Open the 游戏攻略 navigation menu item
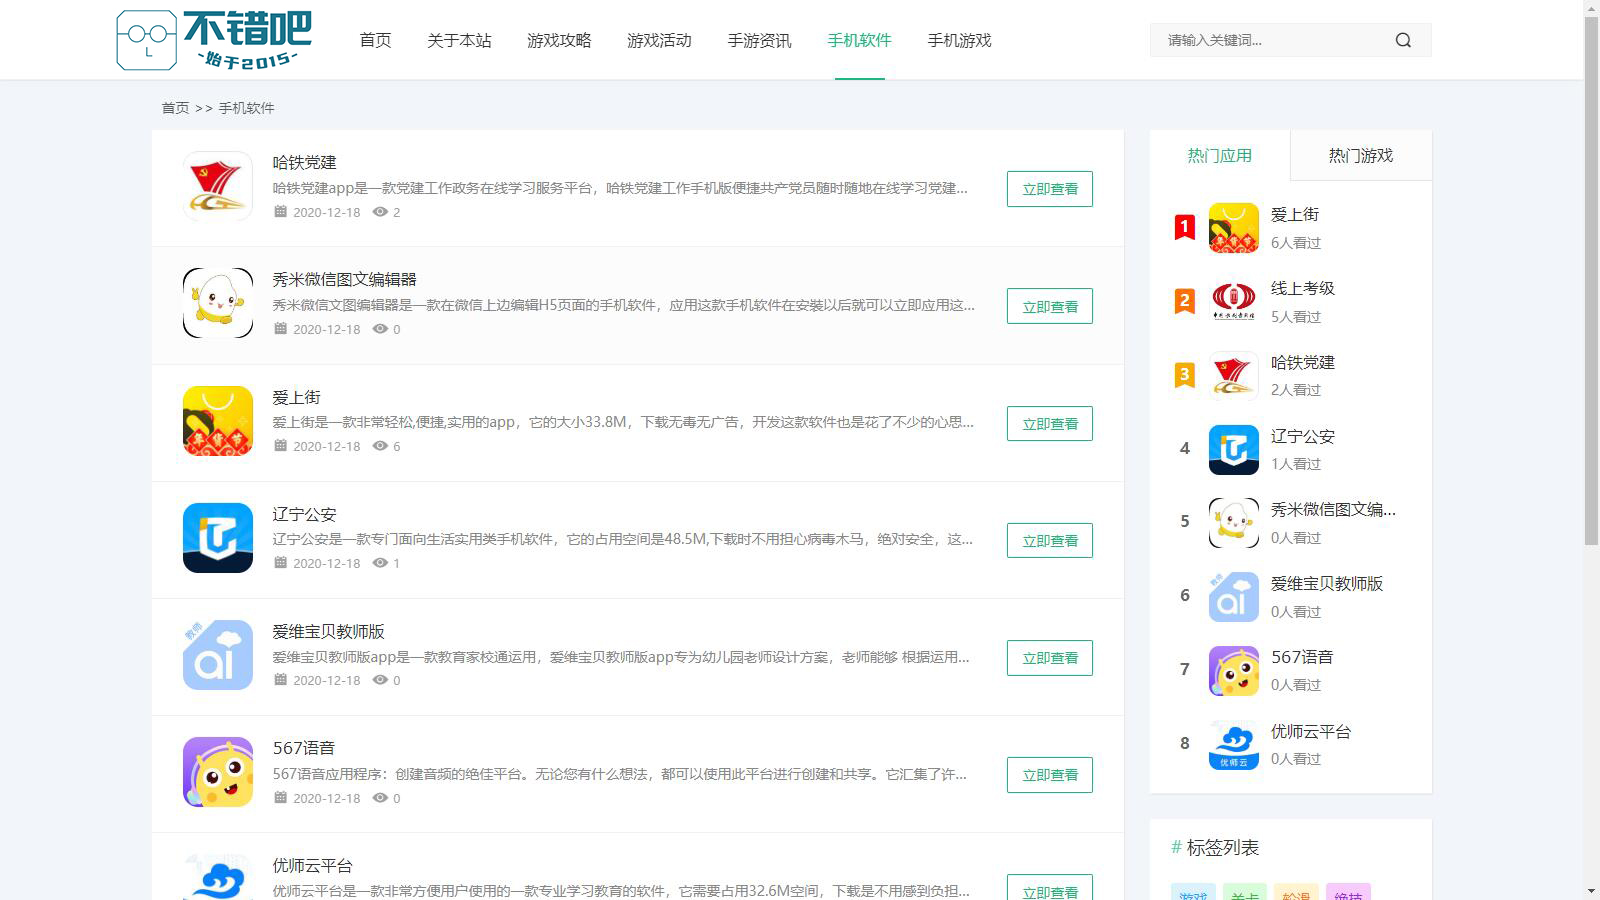This screenshot has width=1600, height=900. point(559,40)
